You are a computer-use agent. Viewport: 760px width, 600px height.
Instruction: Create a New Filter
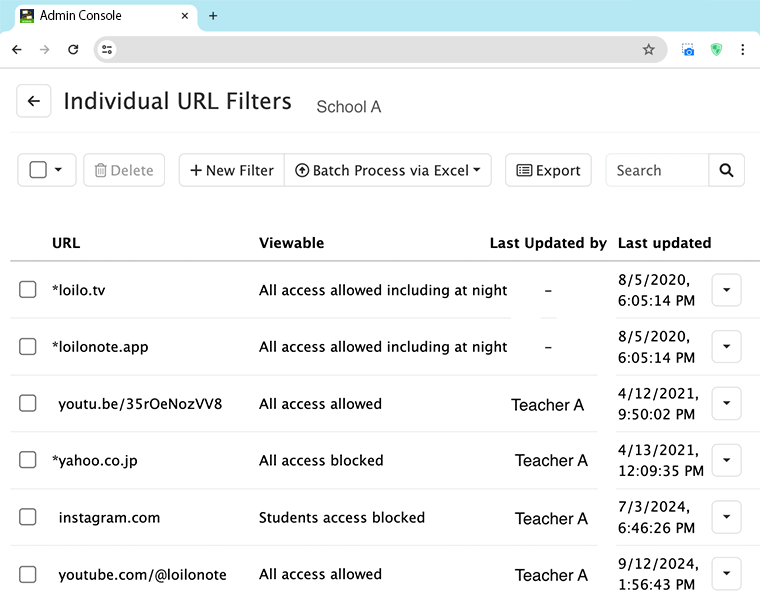232,170
